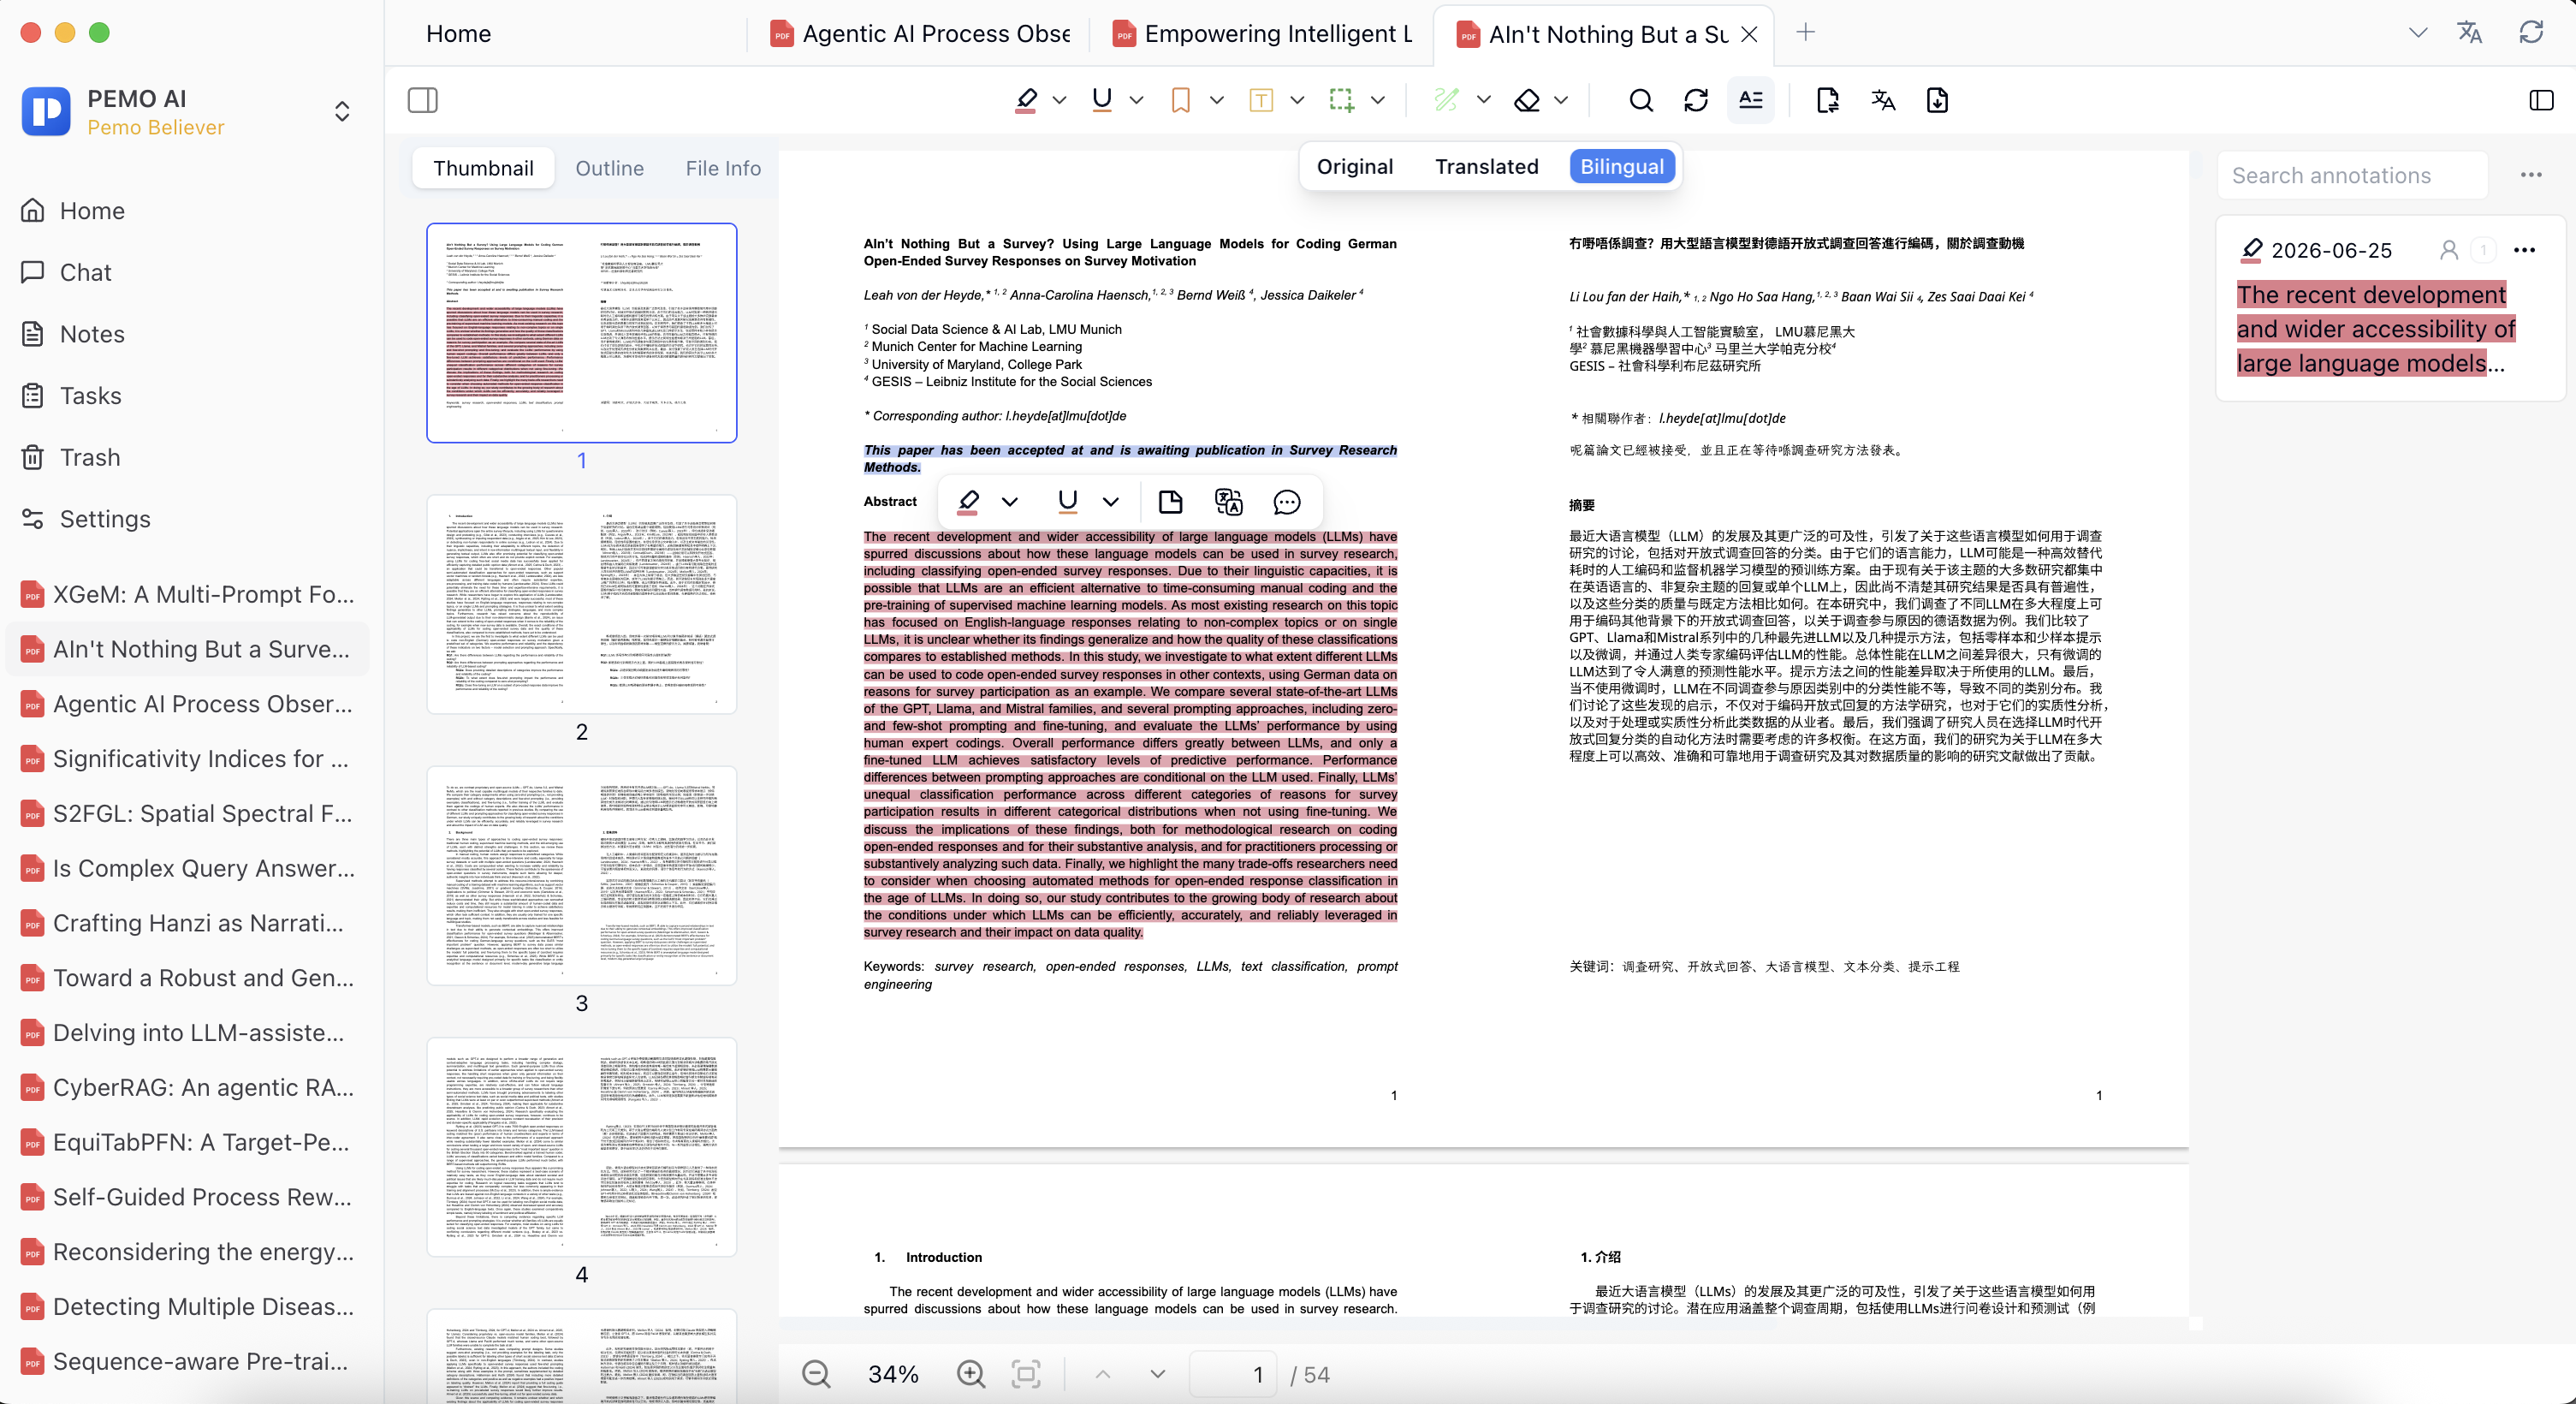Open area selection dropdown arrow
Screen dimensions: 2576x1404
[1378, 100]
